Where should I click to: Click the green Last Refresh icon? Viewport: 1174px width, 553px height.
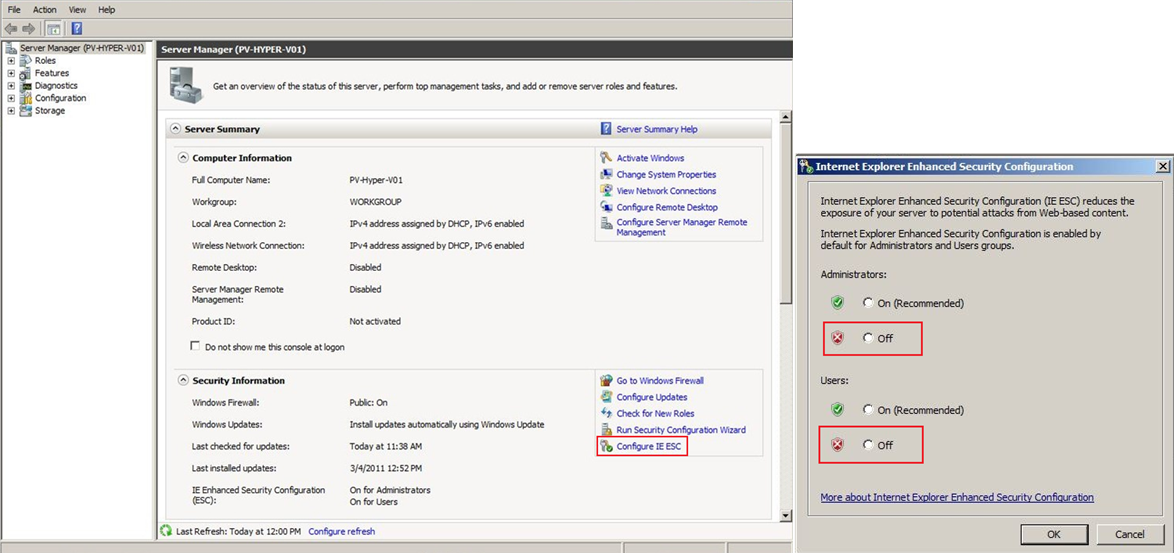166,531
